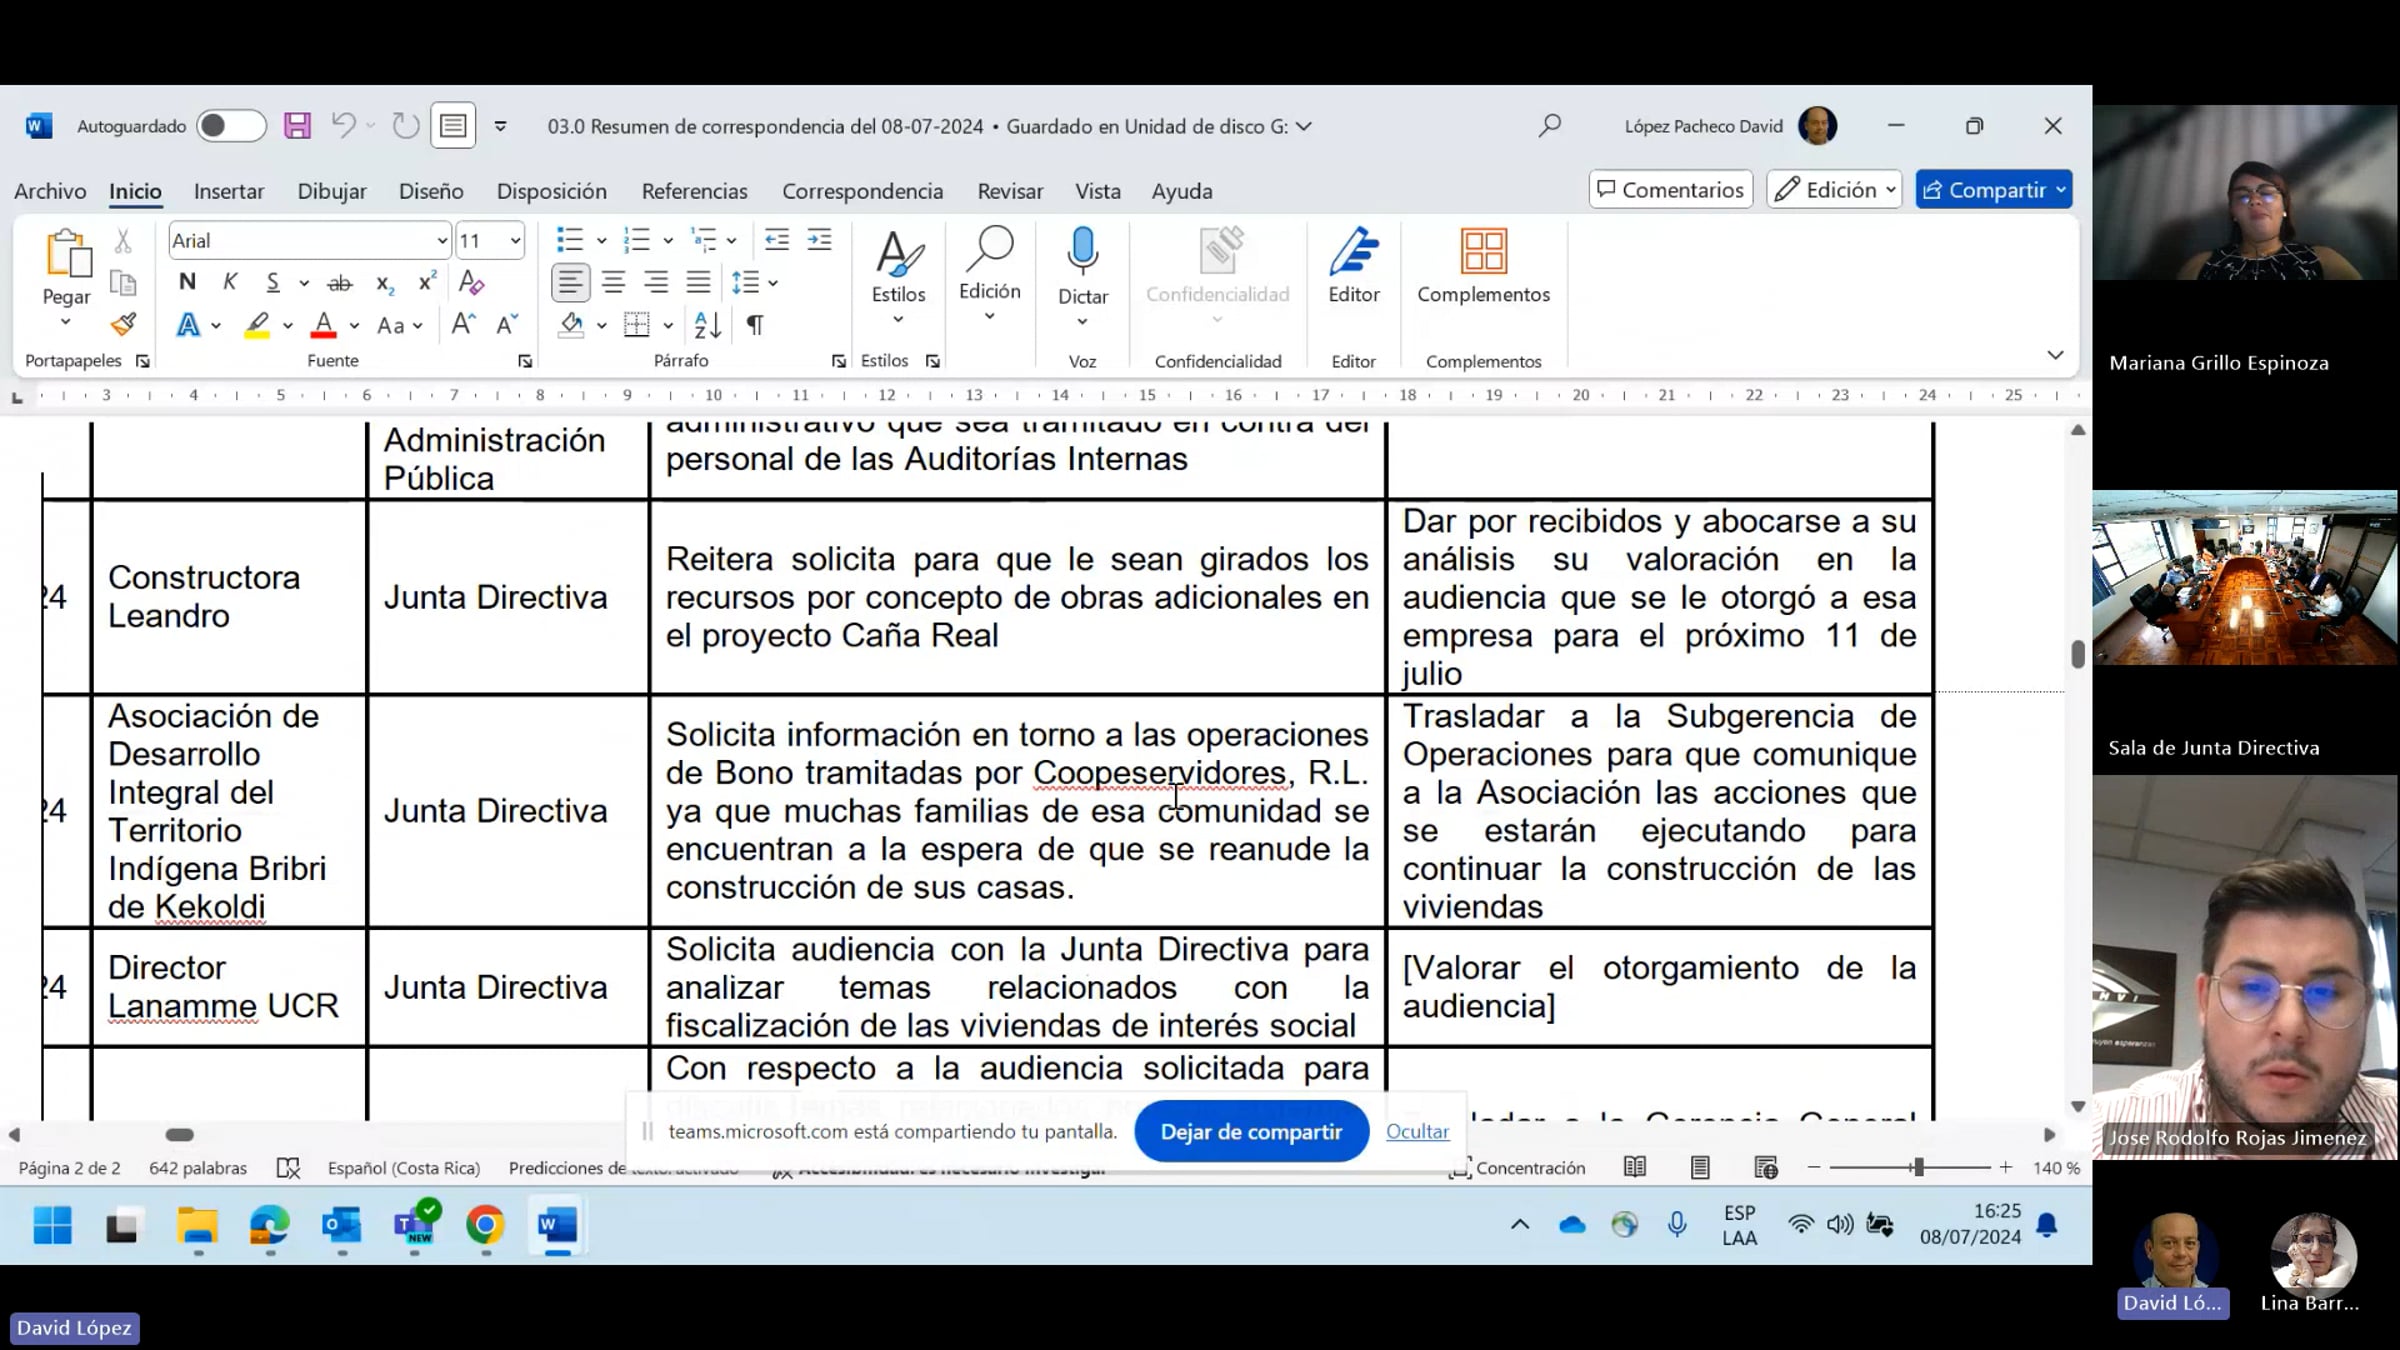Apply strikethrough formatting
Screen dimensions: 2400x1350
(x=340, y=283)
